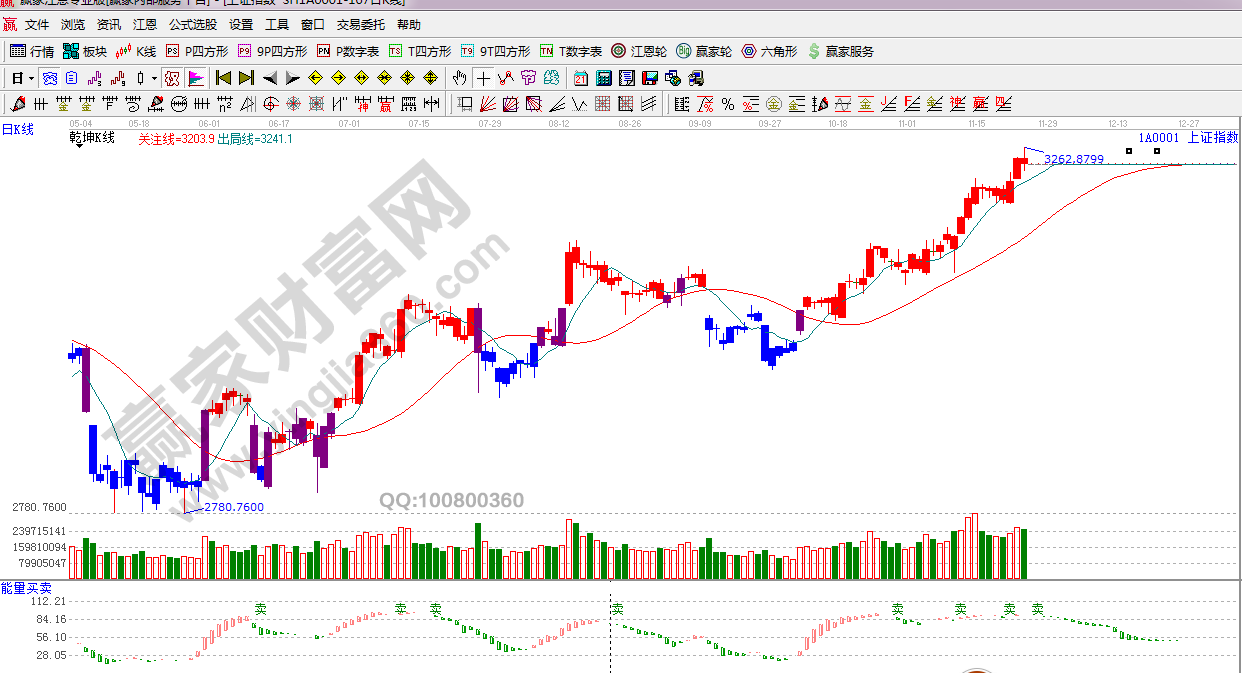Screen dimensions: 1242x673
Task: Expand the 乾坤K线 dropdown marker
Action: [x=78, y=146]
